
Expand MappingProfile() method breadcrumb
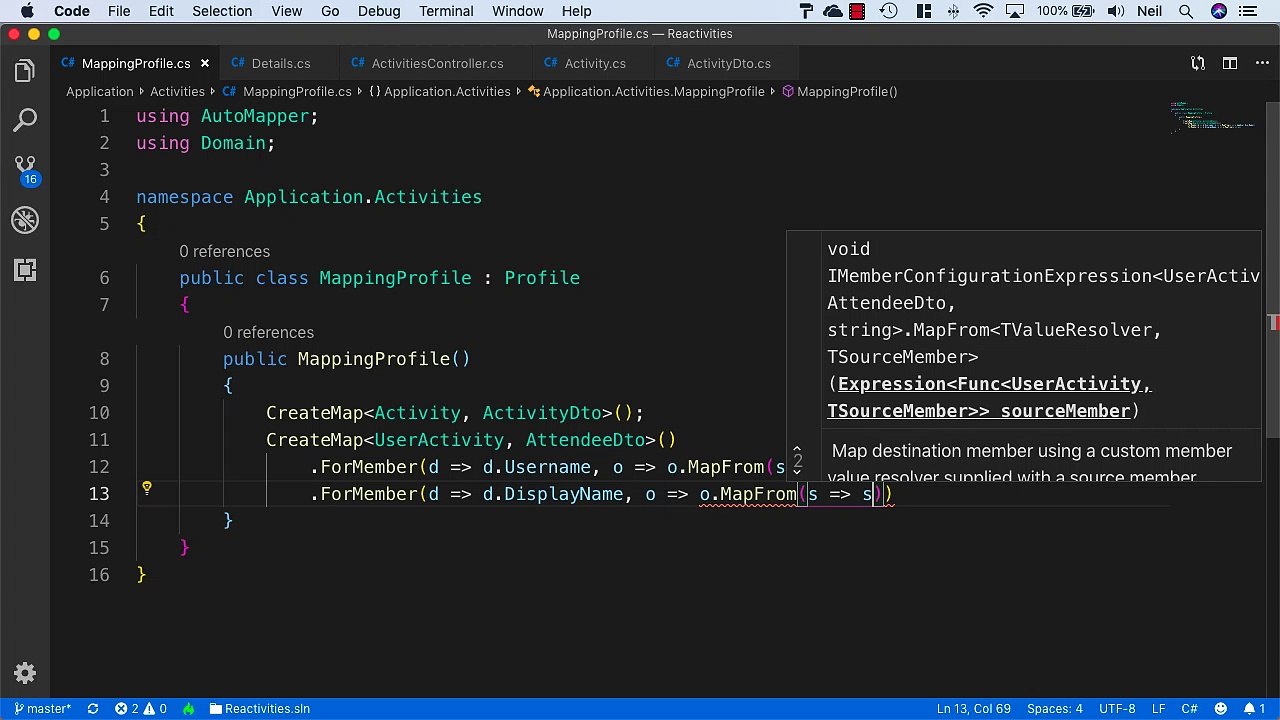point(840,91)
